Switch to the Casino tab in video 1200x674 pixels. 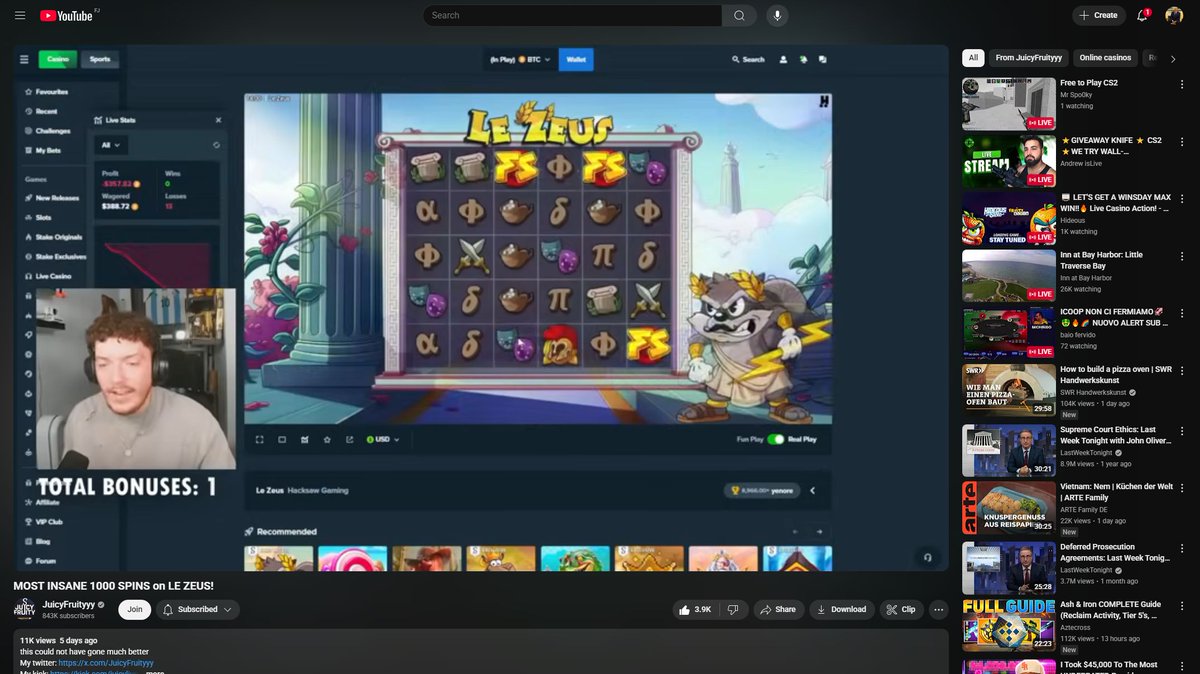[x=58, y=59]
